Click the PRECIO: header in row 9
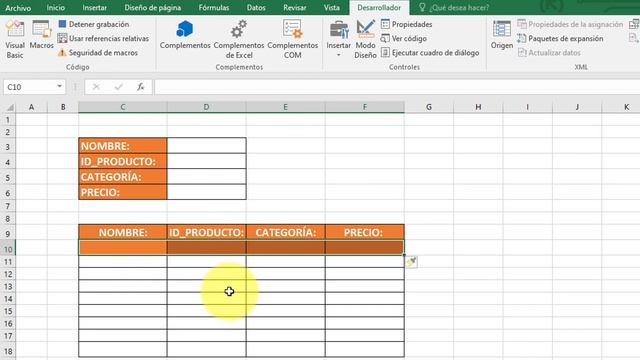Image resolution: width=640 pixels, height=360 pixels. coord(364,233)
